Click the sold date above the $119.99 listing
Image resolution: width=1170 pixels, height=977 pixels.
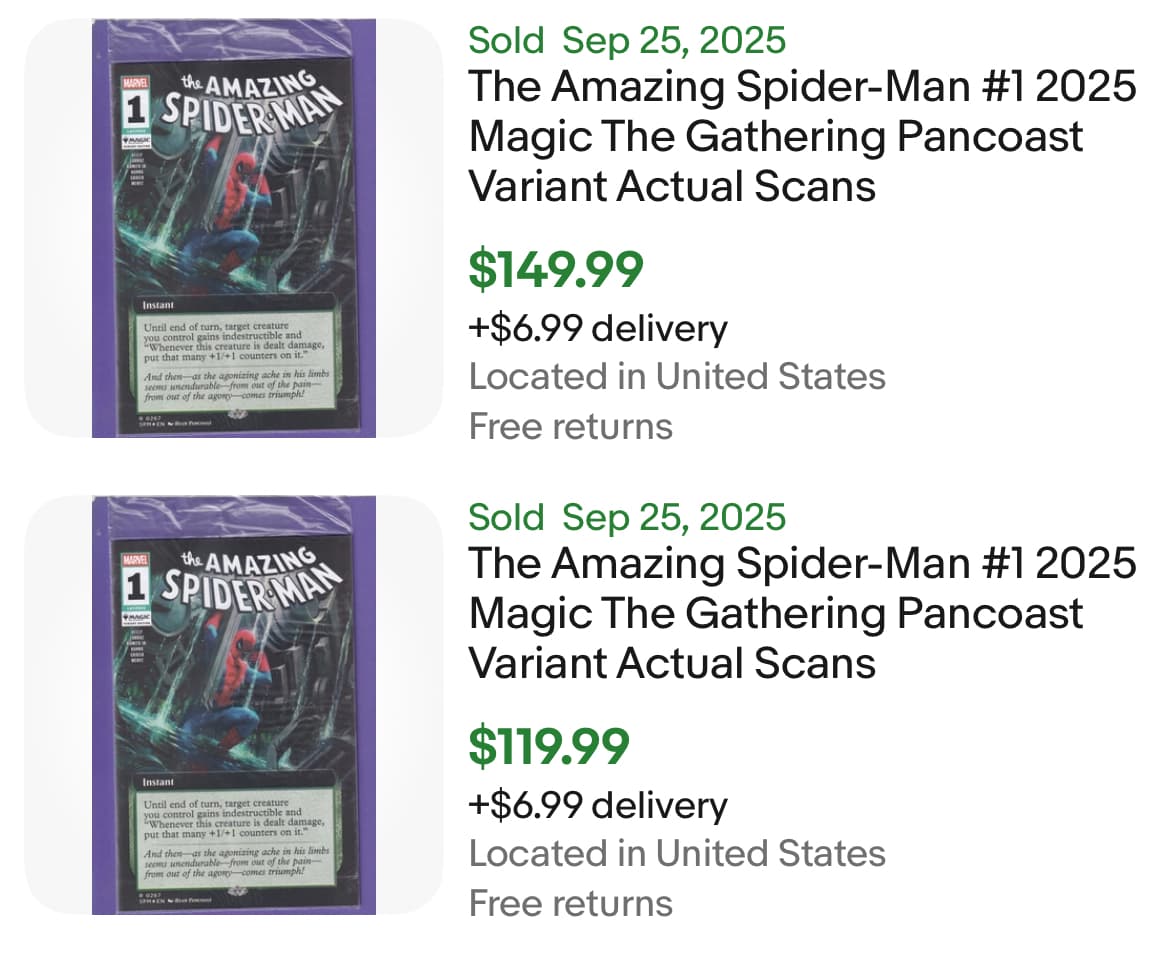(627, 517)
